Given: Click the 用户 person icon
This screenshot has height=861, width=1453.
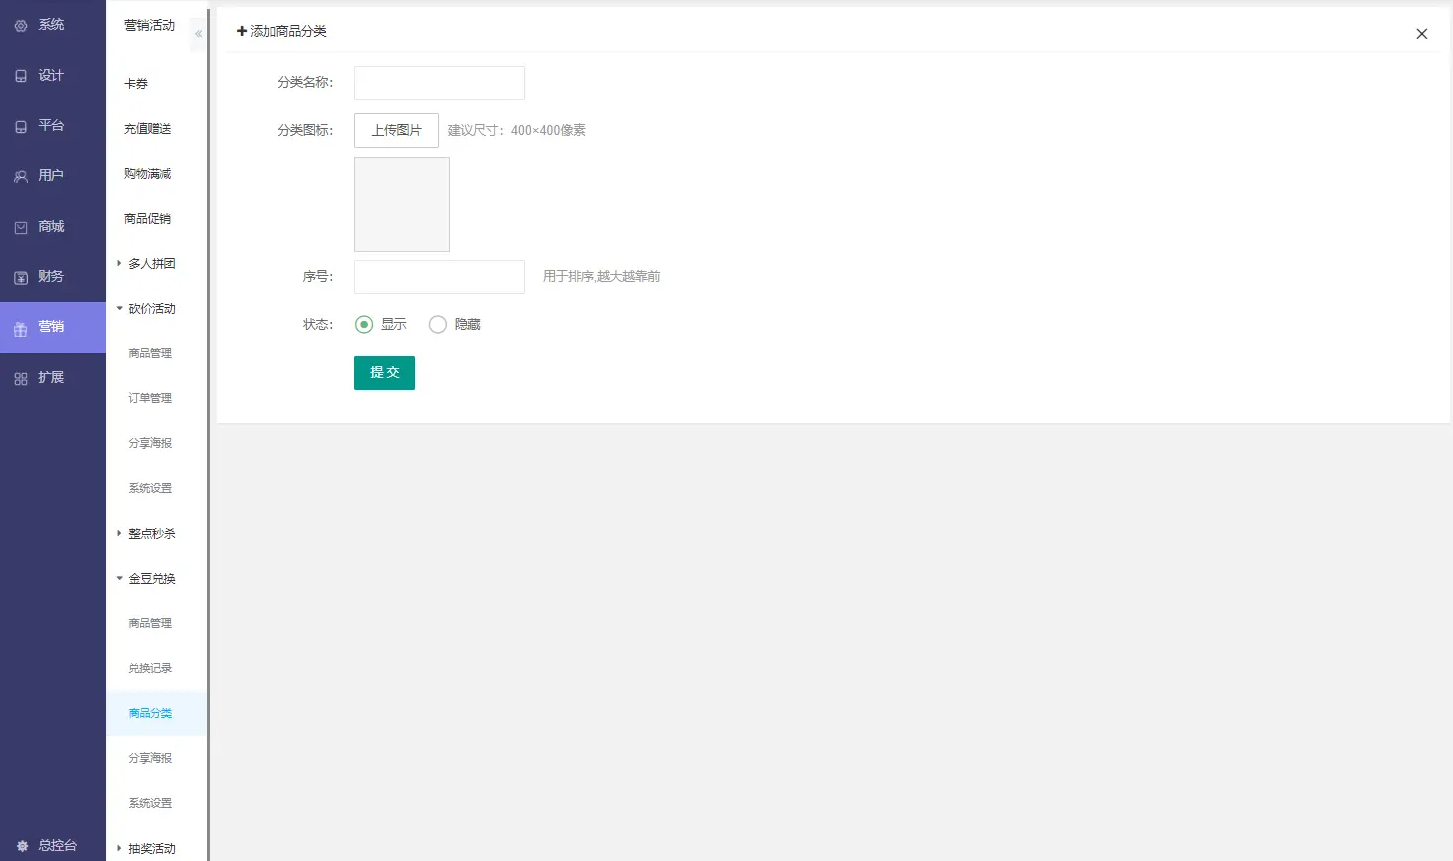Looking at the screenshot, I should pyautogui.click(x=21, y=177).
